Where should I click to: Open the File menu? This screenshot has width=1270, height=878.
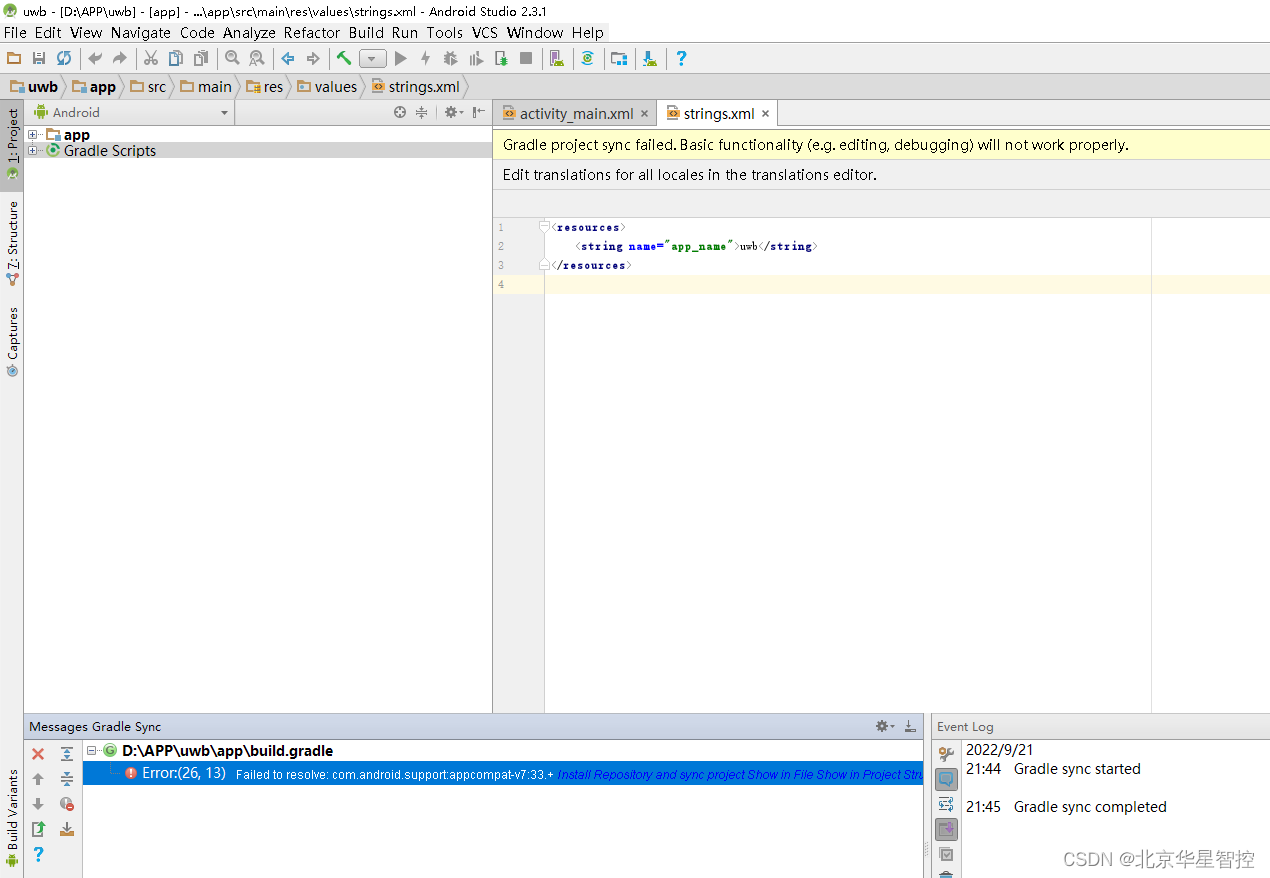15,32
